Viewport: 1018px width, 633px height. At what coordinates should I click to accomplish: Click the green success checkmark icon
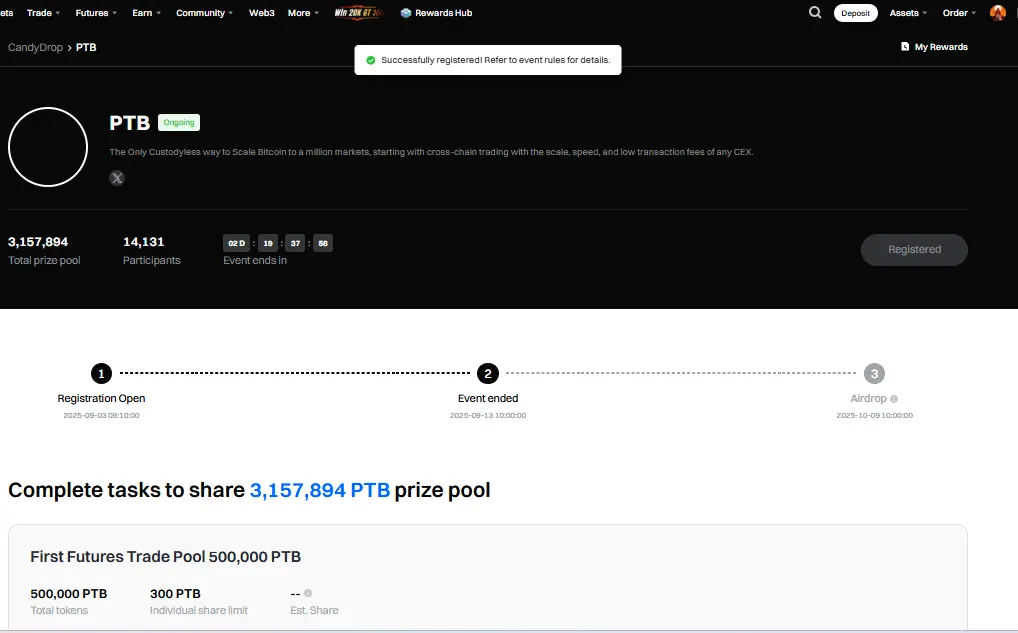[x=371, y=60]
